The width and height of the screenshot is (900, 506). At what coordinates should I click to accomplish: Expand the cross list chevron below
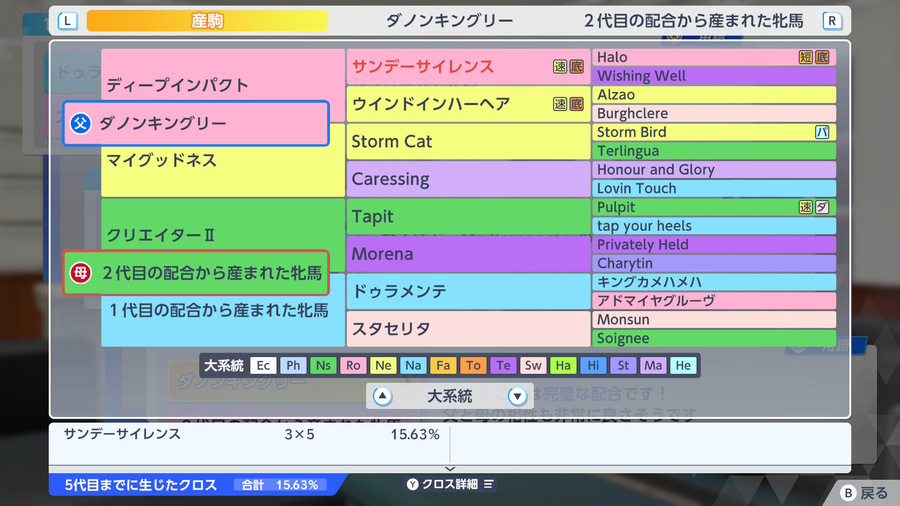[x=450, y=469]
